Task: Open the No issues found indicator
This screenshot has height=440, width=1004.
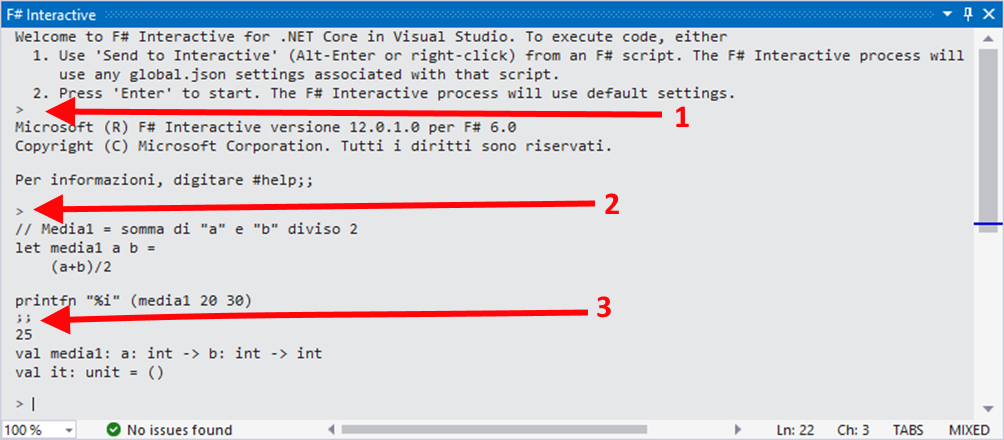Action: (x=169, y=429)
